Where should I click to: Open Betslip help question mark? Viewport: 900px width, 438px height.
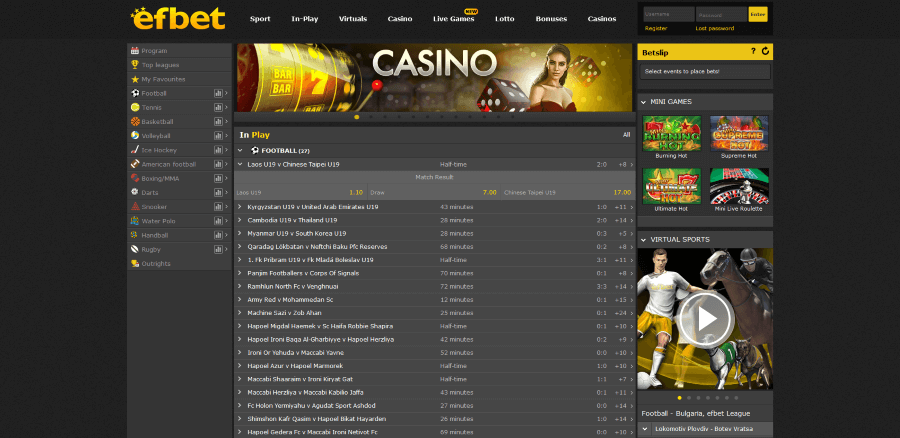tap(753, 52)
